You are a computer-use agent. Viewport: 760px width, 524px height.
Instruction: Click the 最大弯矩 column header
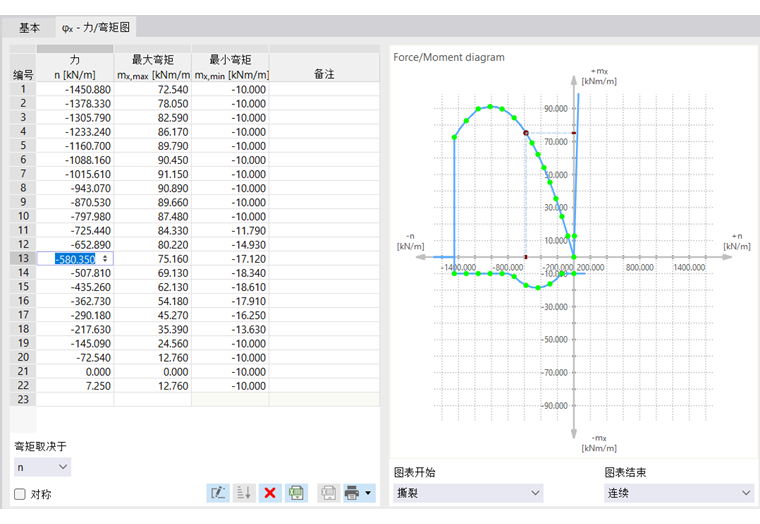153,67
